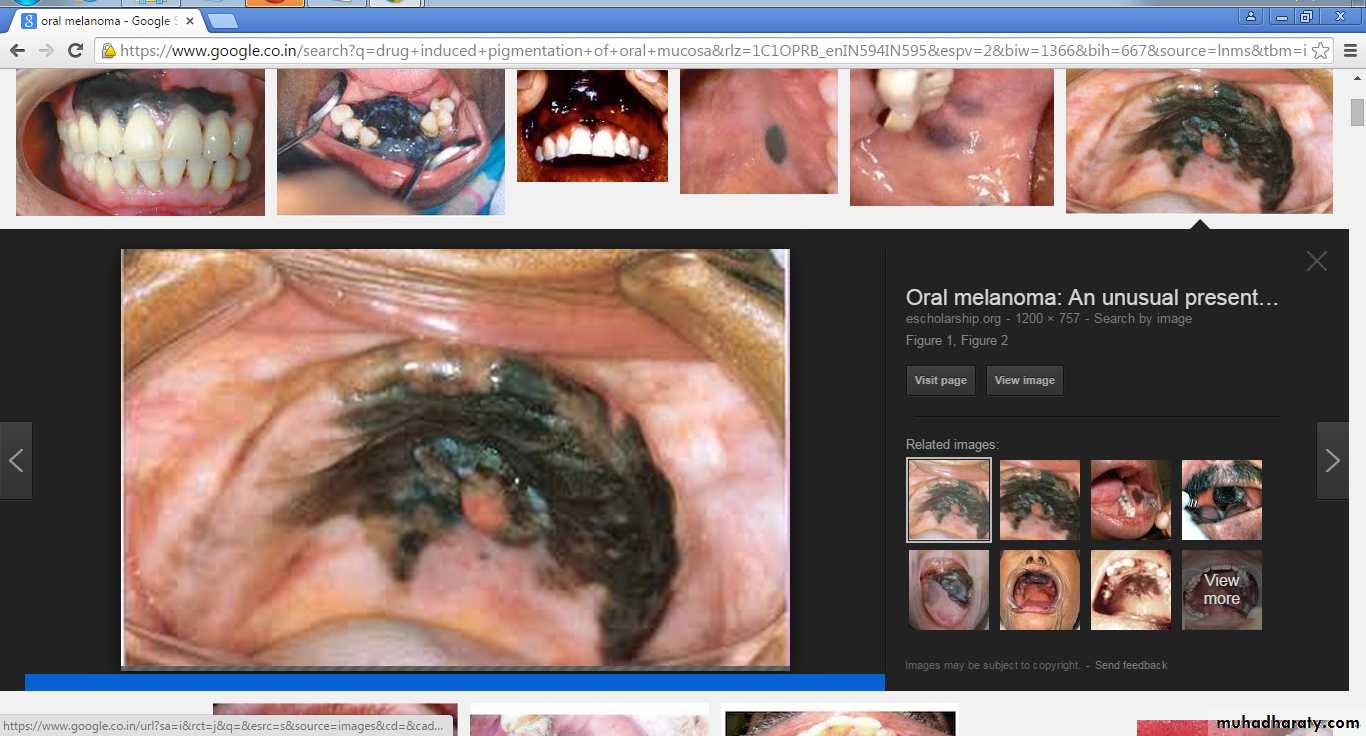Open Chrome menu hamburger icon

pyautogui.click(x=1349, y=50)
